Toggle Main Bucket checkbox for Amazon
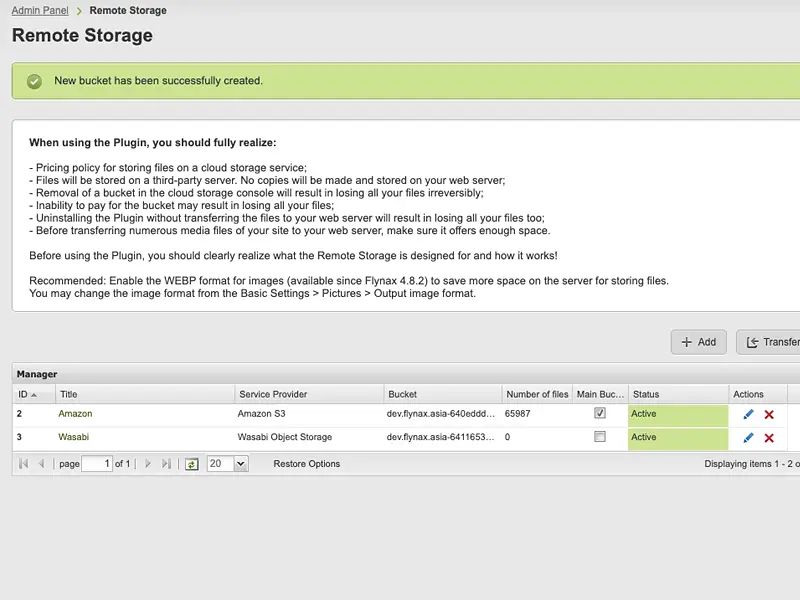Image resolution: width=800 pixels, height=600 pixels. 600,413
